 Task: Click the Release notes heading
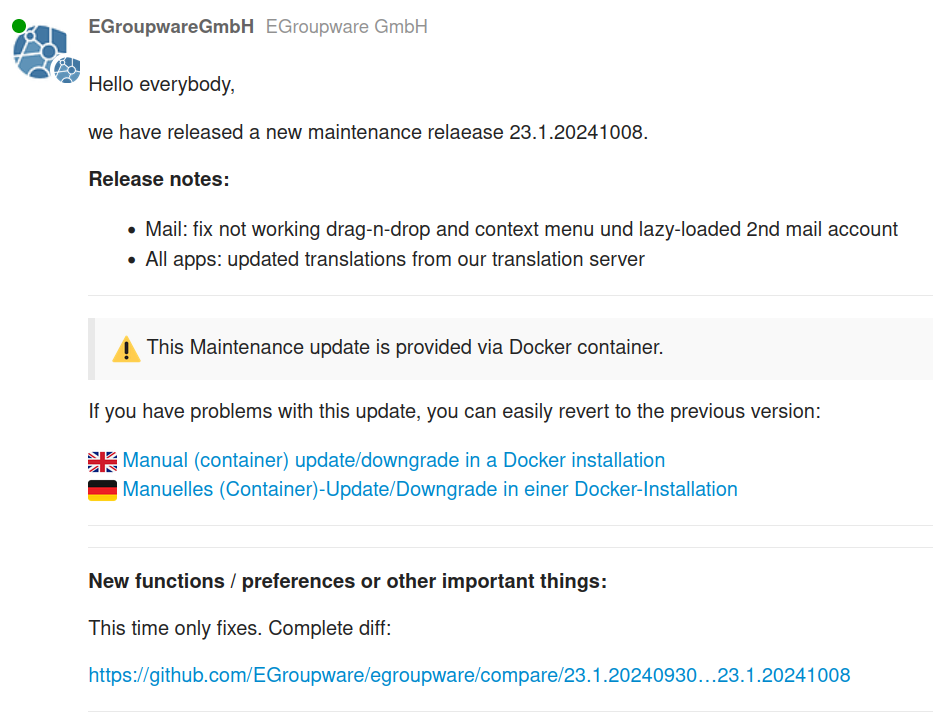click(159, 179)
